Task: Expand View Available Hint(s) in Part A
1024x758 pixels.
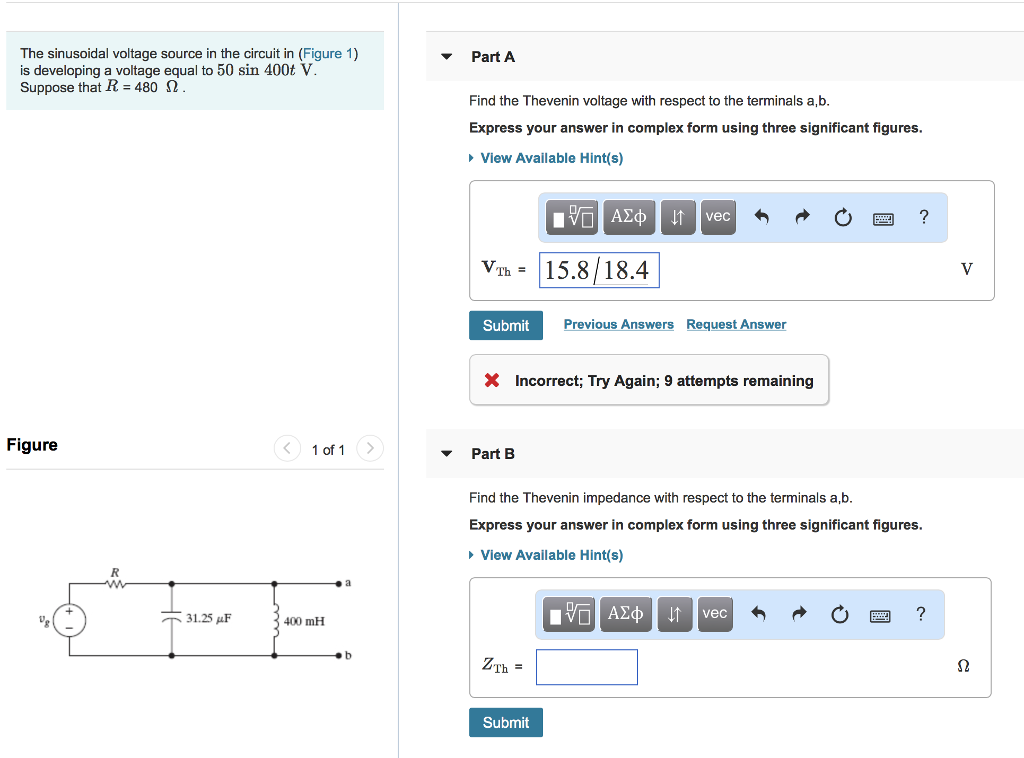Action: pyautogui.click(x=551, y=158)
